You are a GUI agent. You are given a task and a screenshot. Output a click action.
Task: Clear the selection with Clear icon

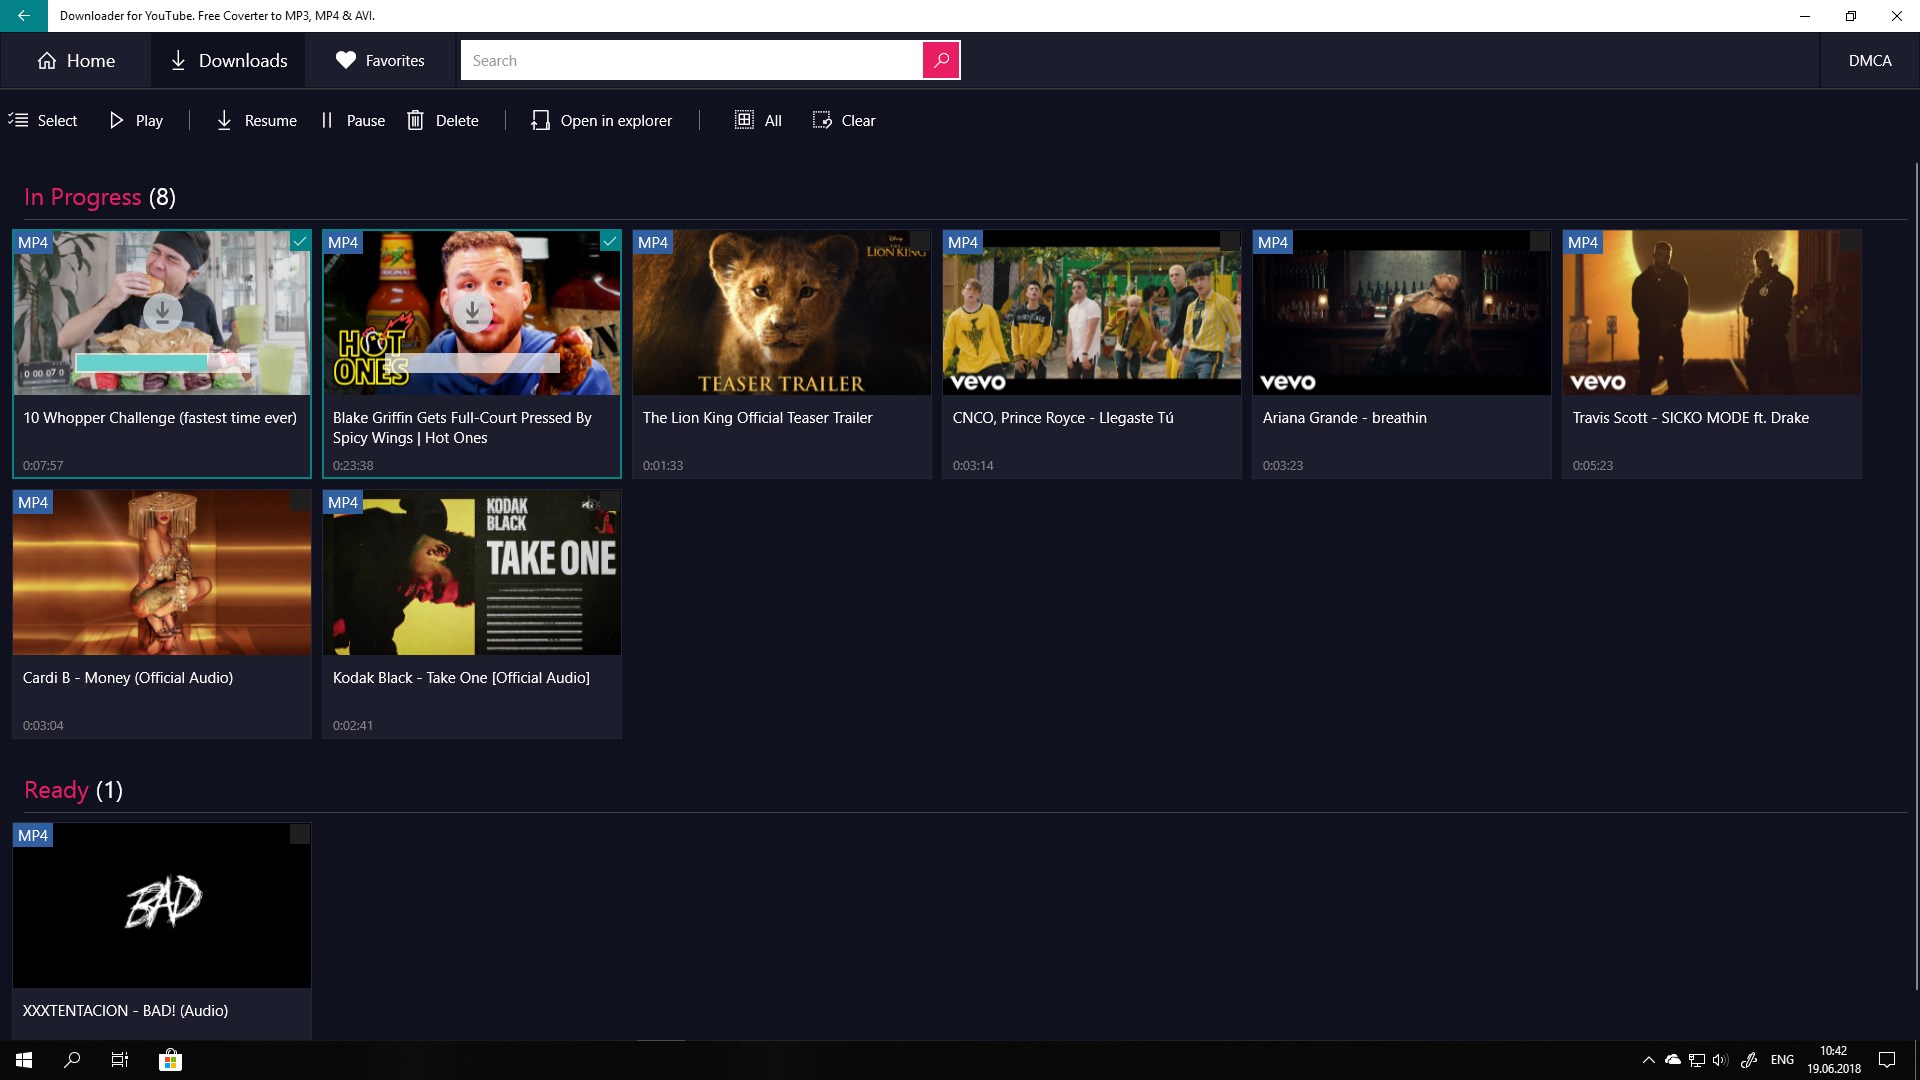[x=822, y=120]
